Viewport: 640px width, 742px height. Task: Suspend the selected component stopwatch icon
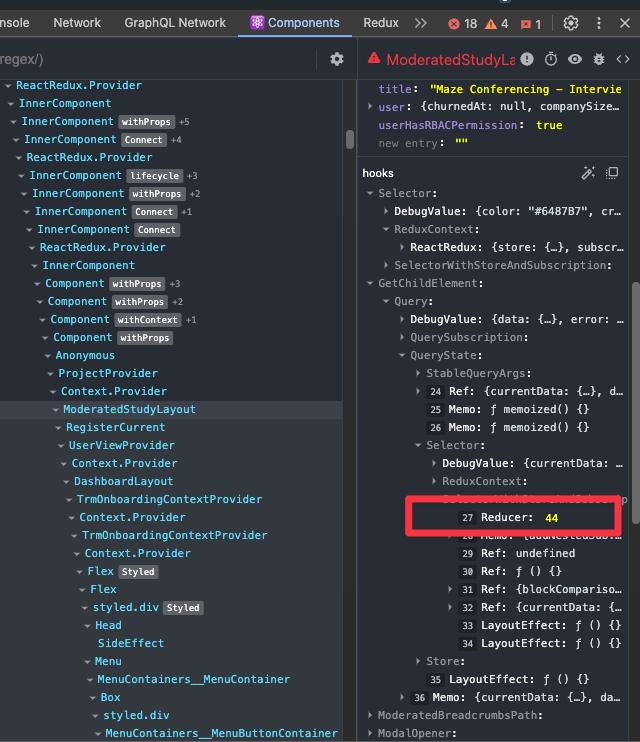[551, 59]
